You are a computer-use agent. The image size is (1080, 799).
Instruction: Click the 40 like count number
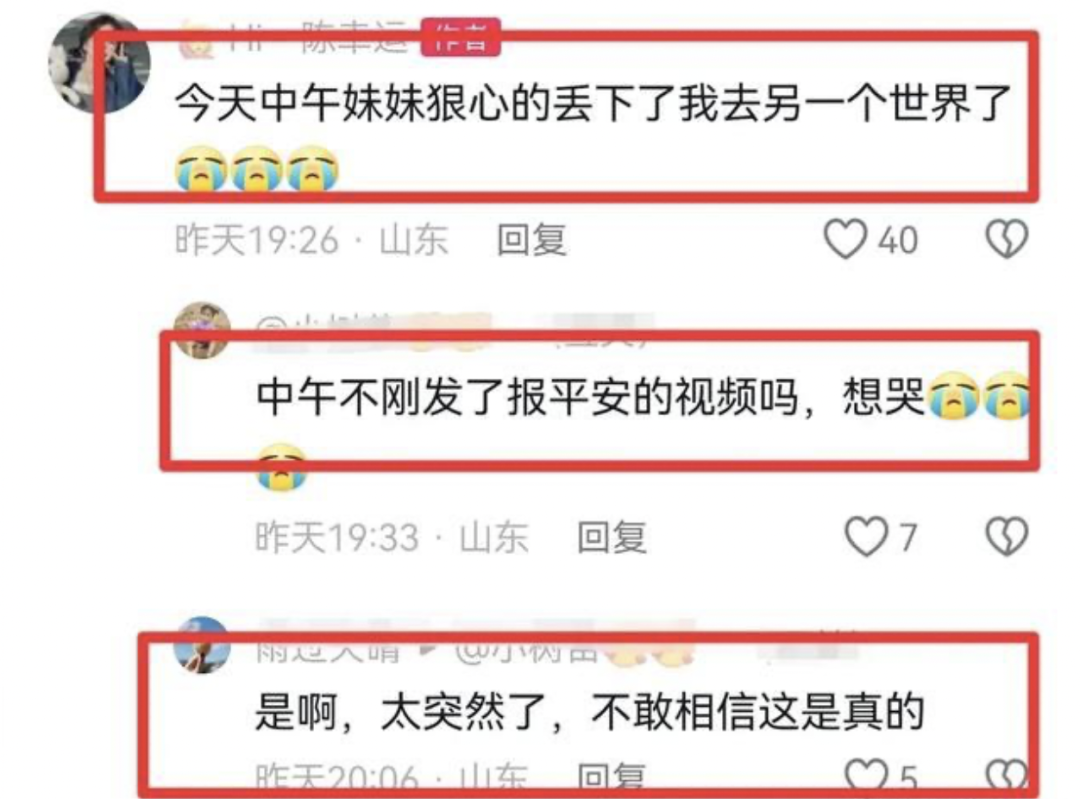click(x=898, y=240)
